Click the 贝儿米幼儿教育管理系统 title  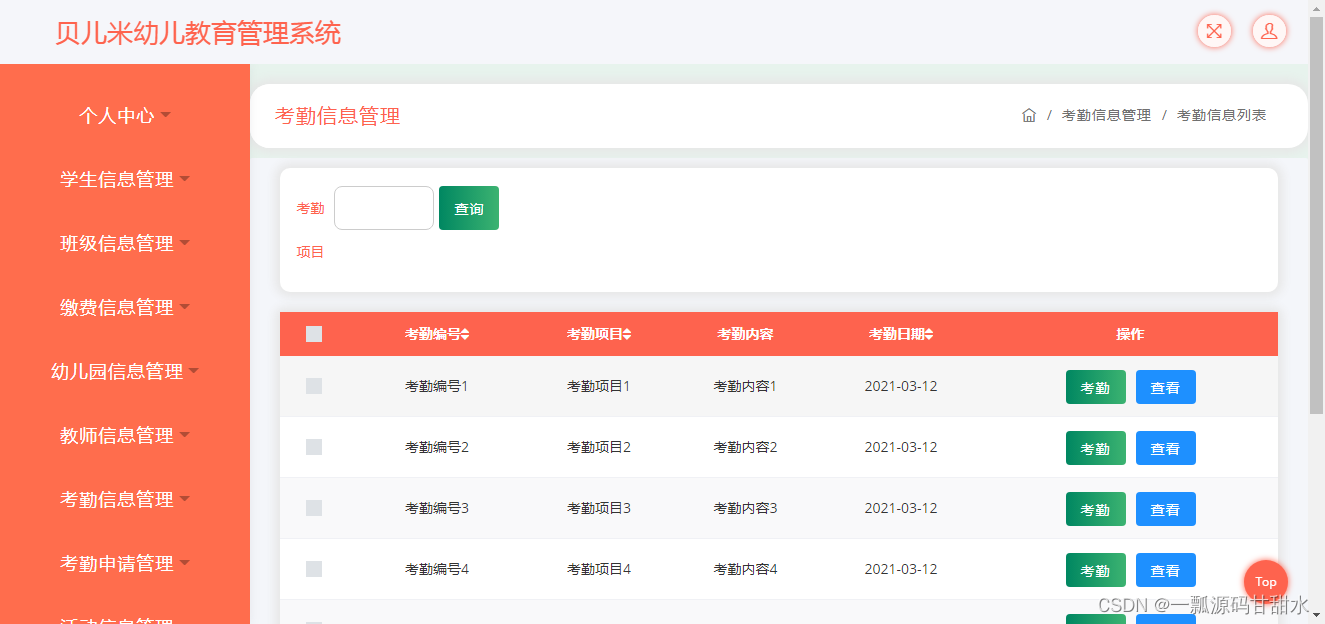198,33
